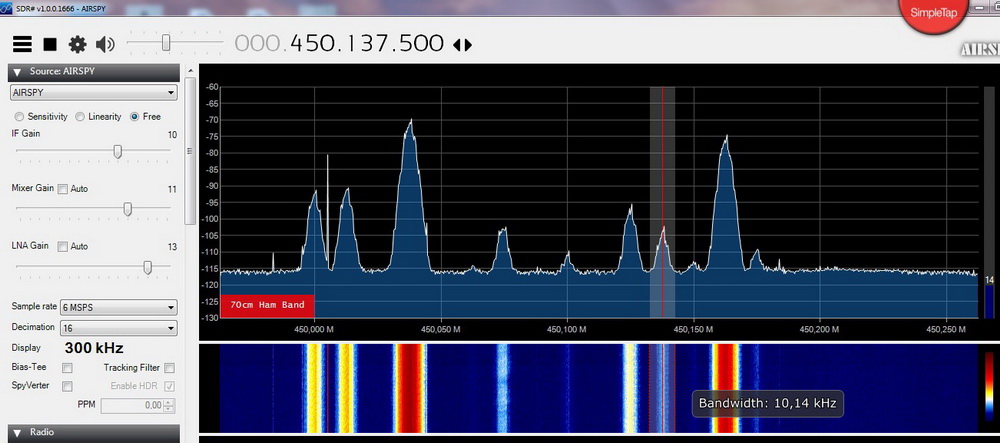Click the PPM value field
Image resolution: width=1000 pixels, height=443 pixels.
132,405
